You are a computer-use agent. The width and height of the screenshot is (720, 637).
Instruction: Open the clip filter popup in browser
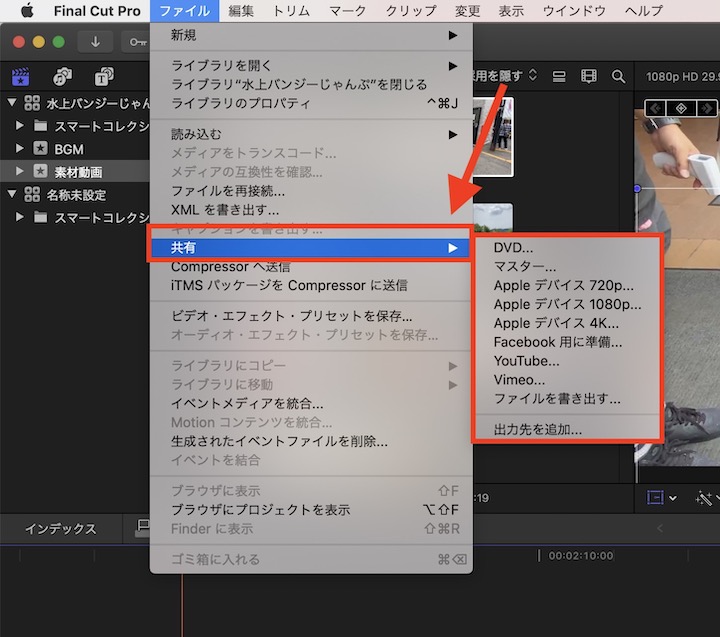click(x=505, y=76)
